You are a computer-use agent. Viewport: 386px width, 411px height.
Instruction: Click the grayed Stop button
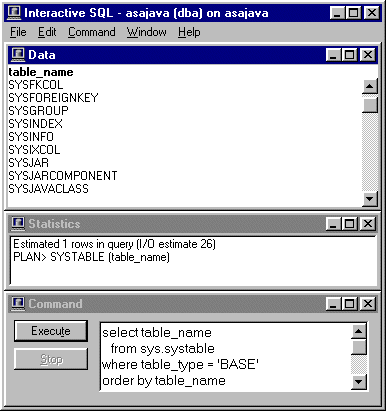coord(51,359)
